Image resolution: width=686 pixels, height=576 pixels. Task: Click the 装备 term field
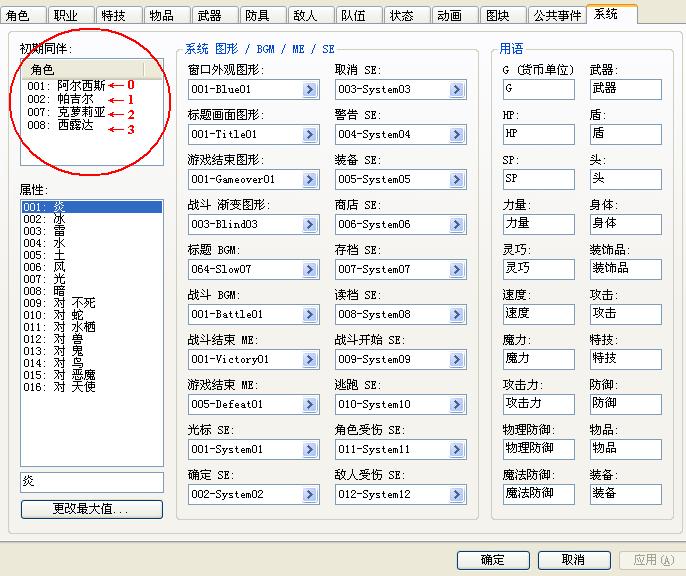626,494
